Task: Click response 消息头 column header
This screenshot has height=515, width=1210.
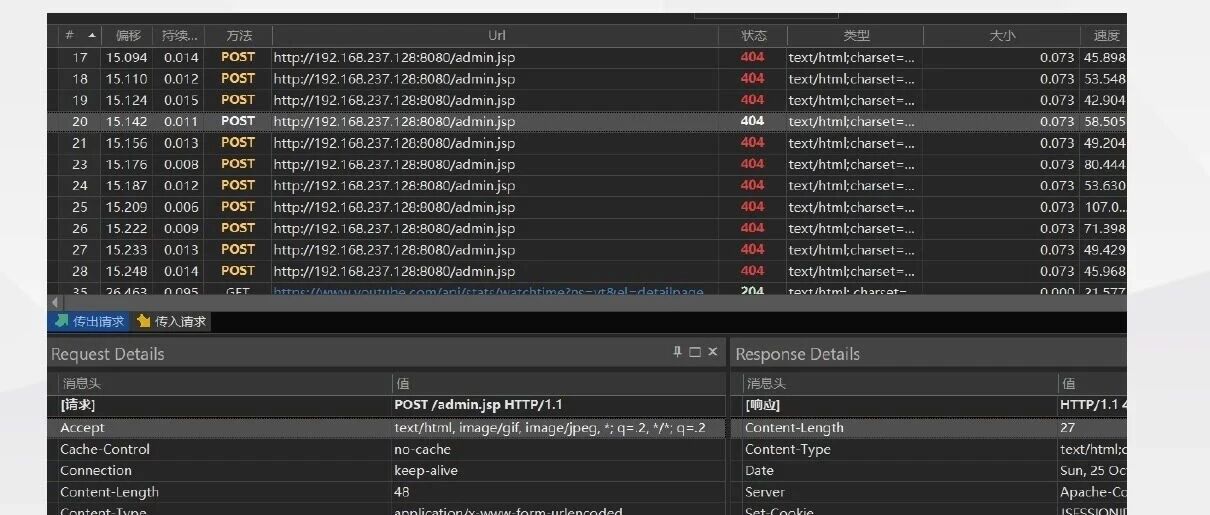Action: 766,383
